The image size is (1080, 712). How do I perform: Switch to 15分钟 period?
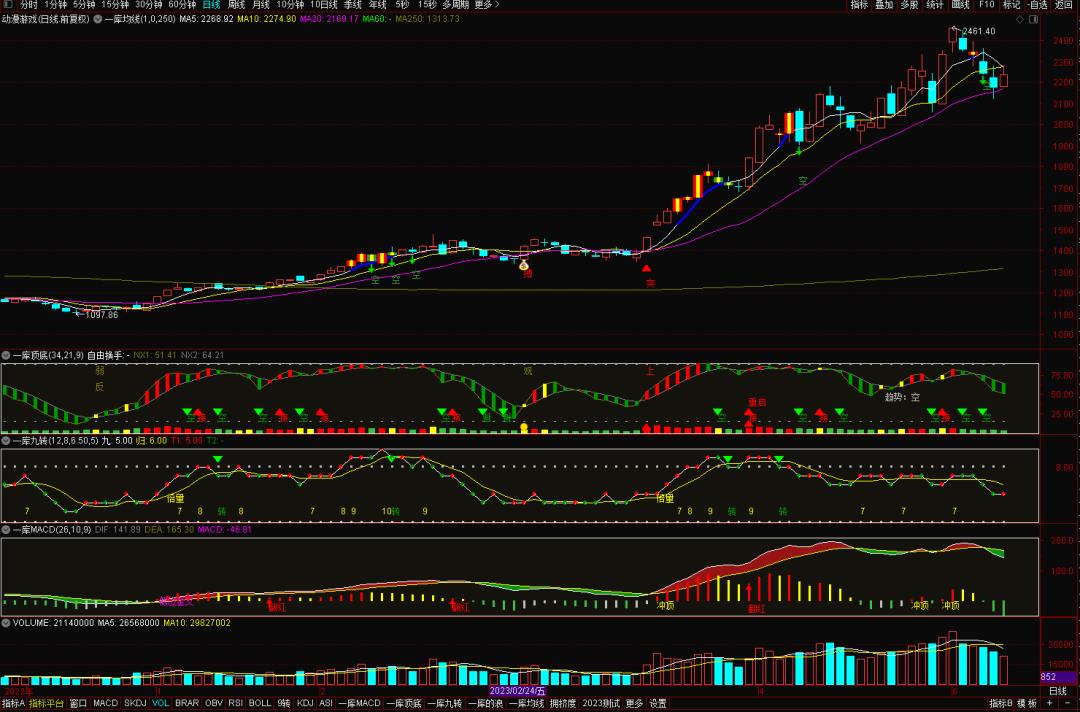point(115,4)
